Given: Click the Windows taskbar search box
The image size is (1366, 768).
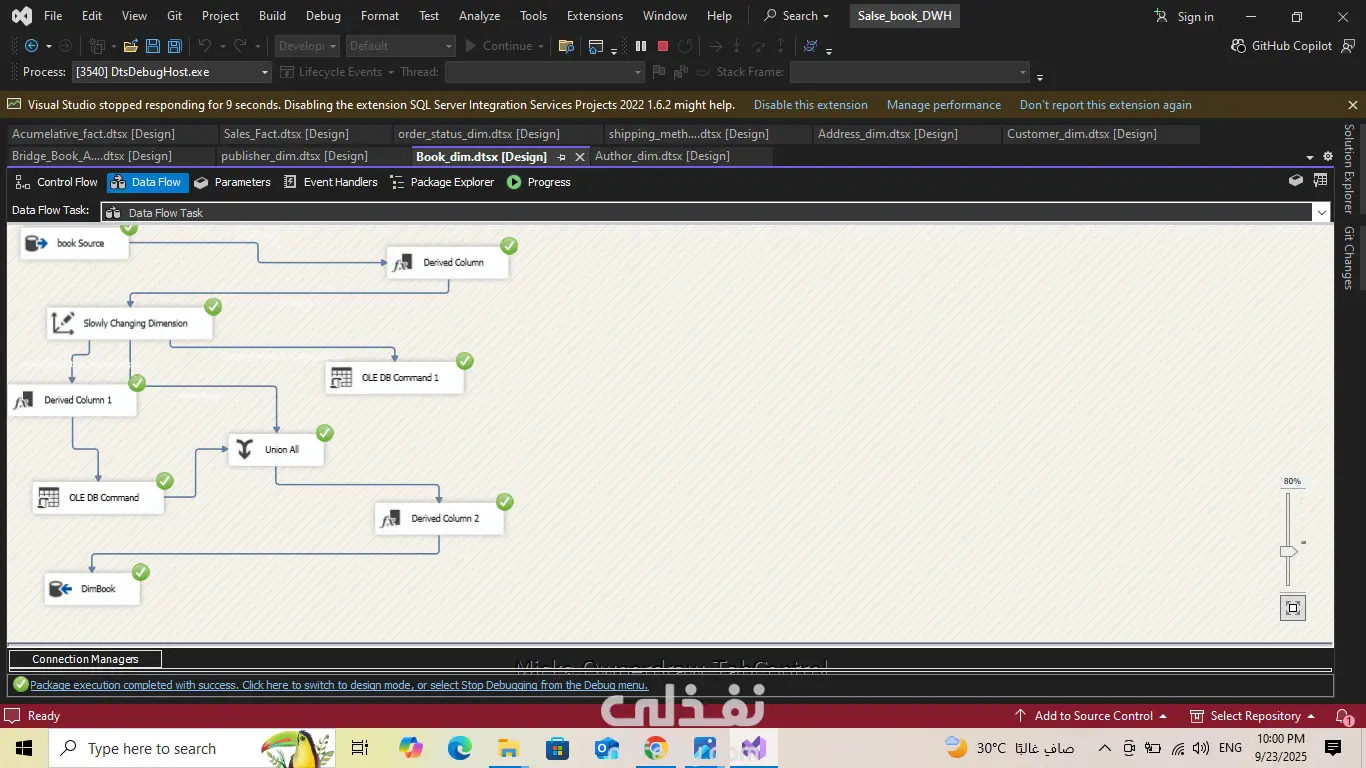Looking at the screenshot, I should [x=190, y=748].
